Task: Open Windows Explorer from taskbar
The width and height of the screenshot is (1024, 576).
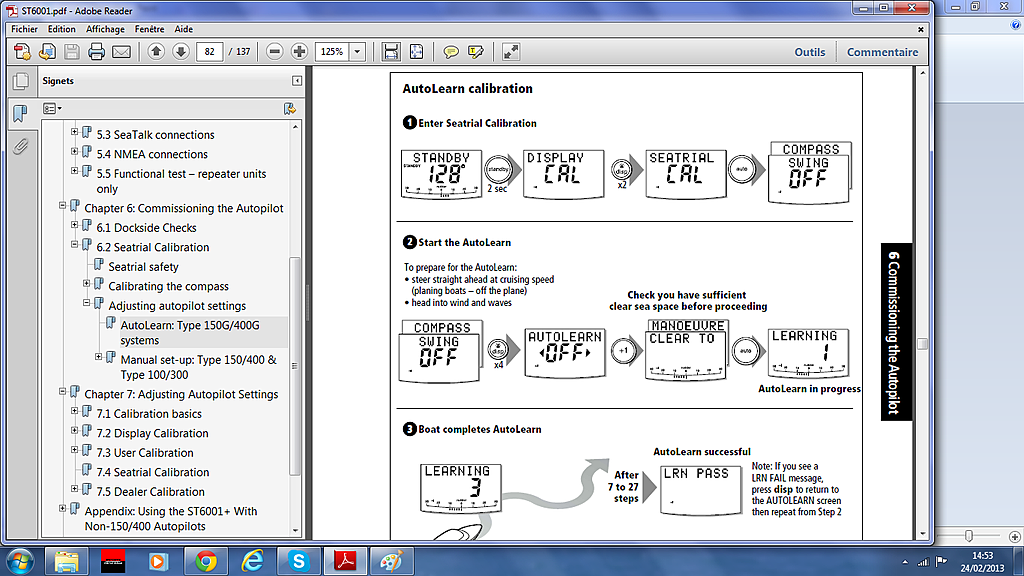Action: coord(67,562)
